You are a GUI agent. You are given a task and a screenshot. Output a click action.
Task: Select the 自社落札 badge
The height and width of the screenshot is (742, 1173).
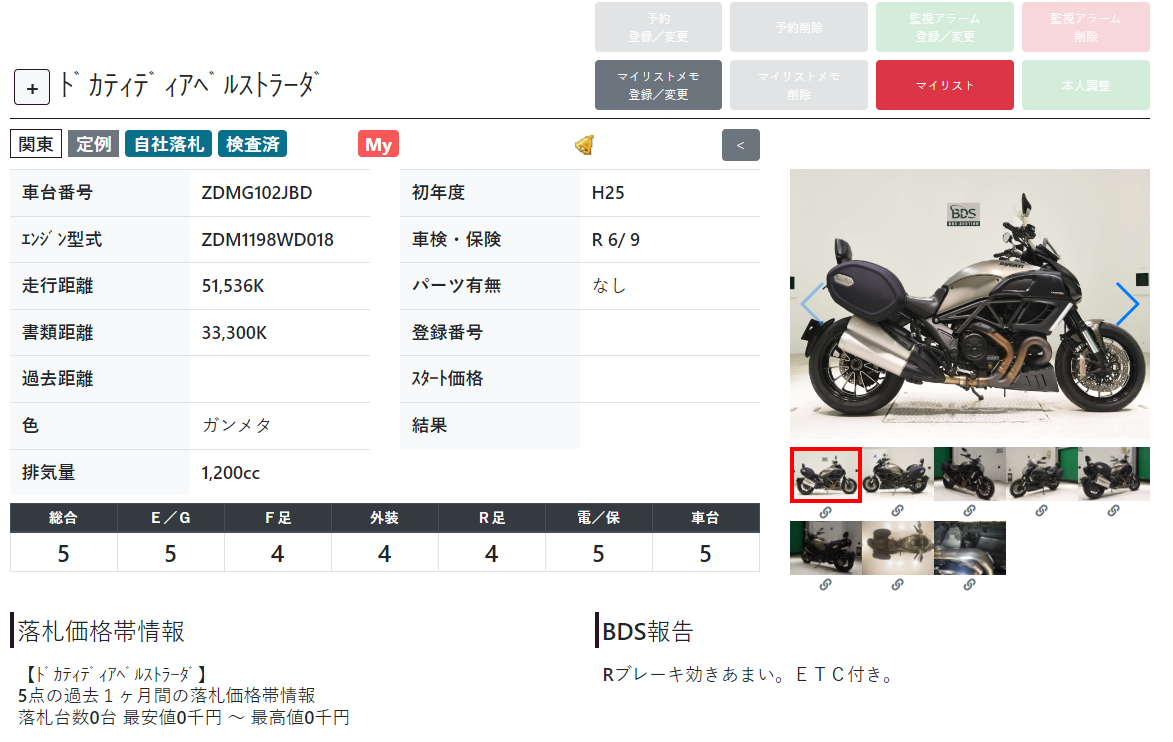tap(168, 144)
